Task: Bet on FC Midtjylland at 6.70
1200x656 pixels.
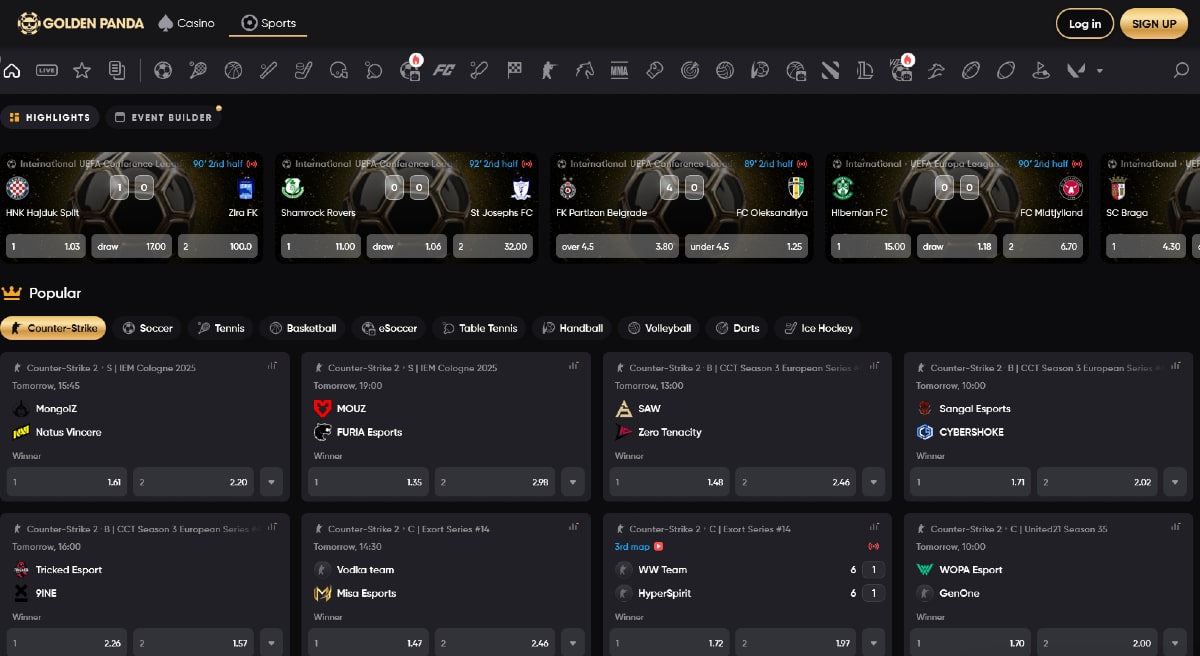Action: click(1043, 246)
